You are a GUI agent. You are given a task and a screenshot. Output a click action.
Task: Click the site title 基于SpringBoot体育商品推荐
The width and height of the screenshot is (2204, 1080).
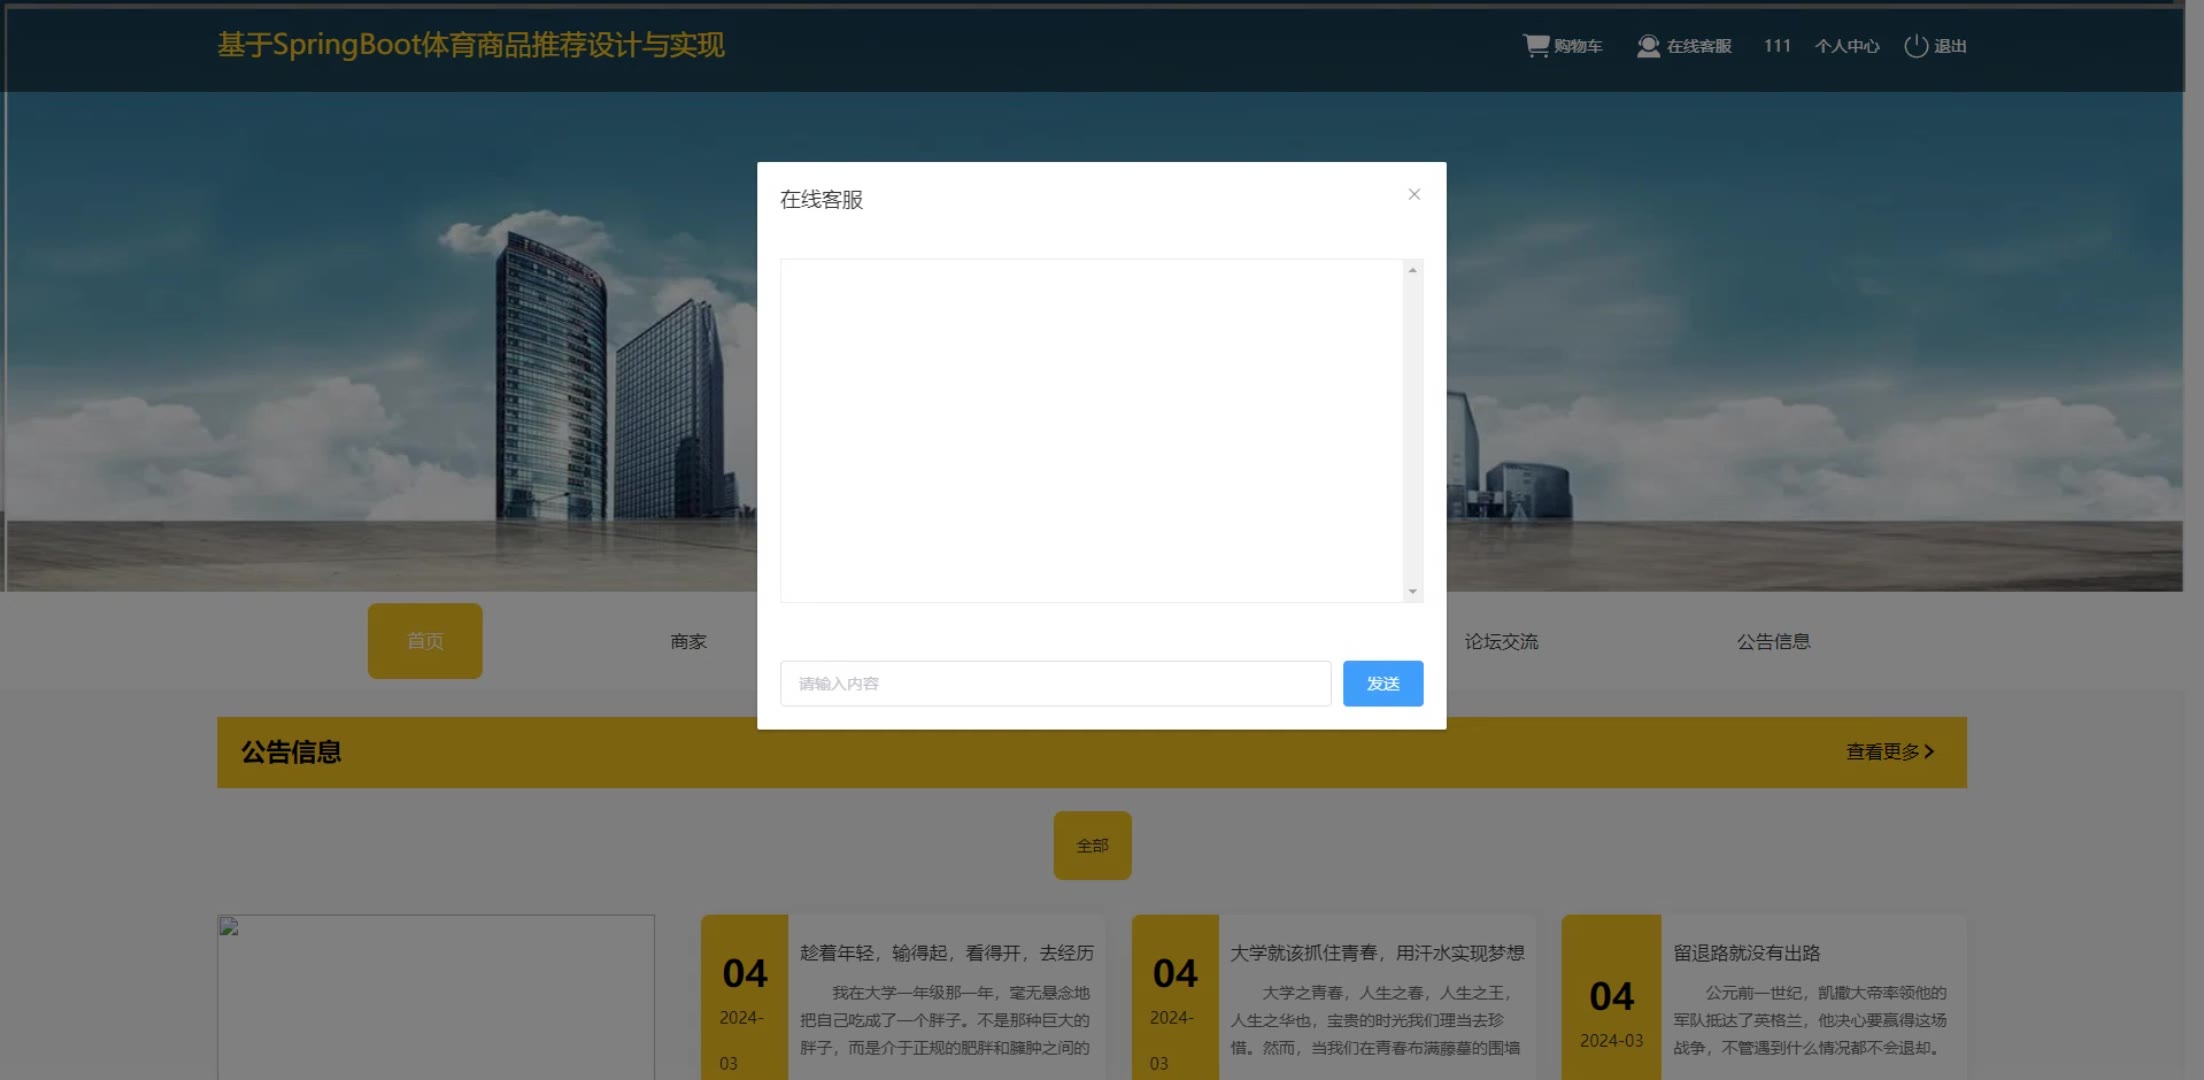pyautogui.click(x=470, y=45)
